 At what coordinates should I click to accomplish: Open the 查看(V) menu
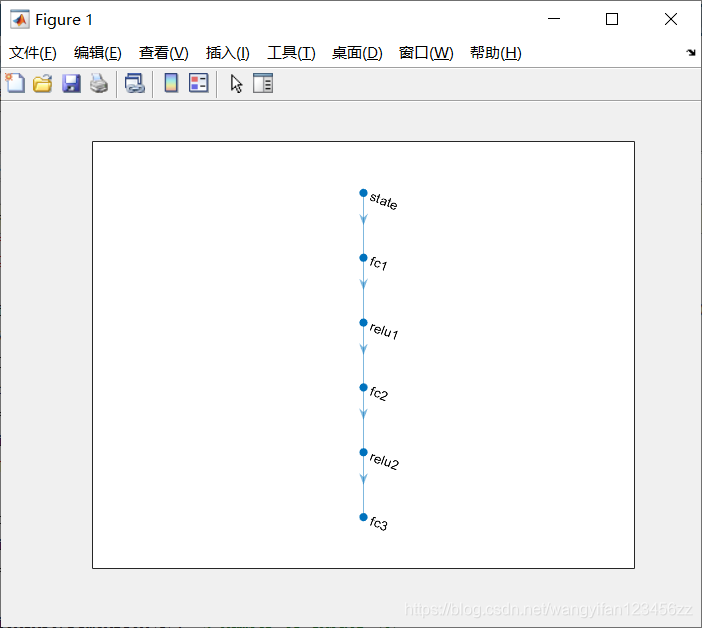tap(163, 53)
